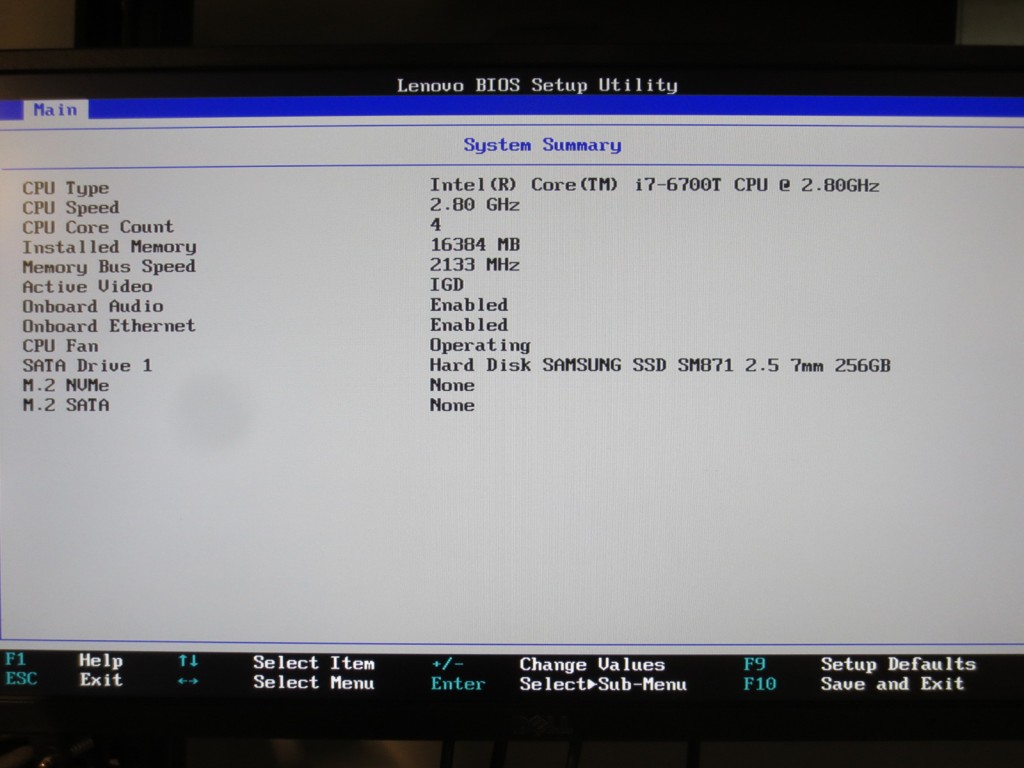
Task: Select the Memory Bus Speed label
Action: pos(109,267)
